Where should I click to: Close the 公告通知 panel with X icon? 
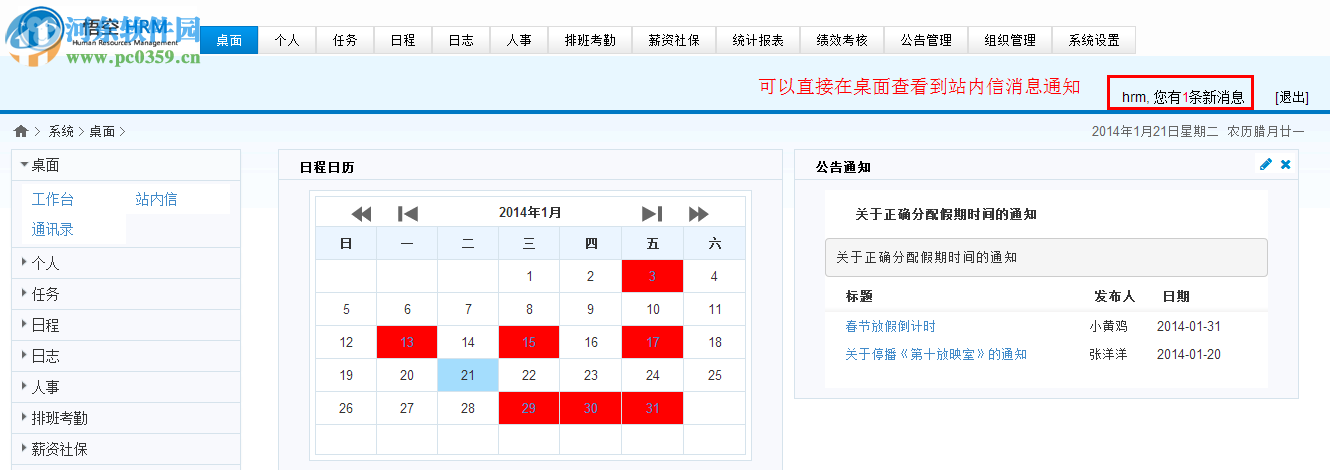[x=1286, y=164]
